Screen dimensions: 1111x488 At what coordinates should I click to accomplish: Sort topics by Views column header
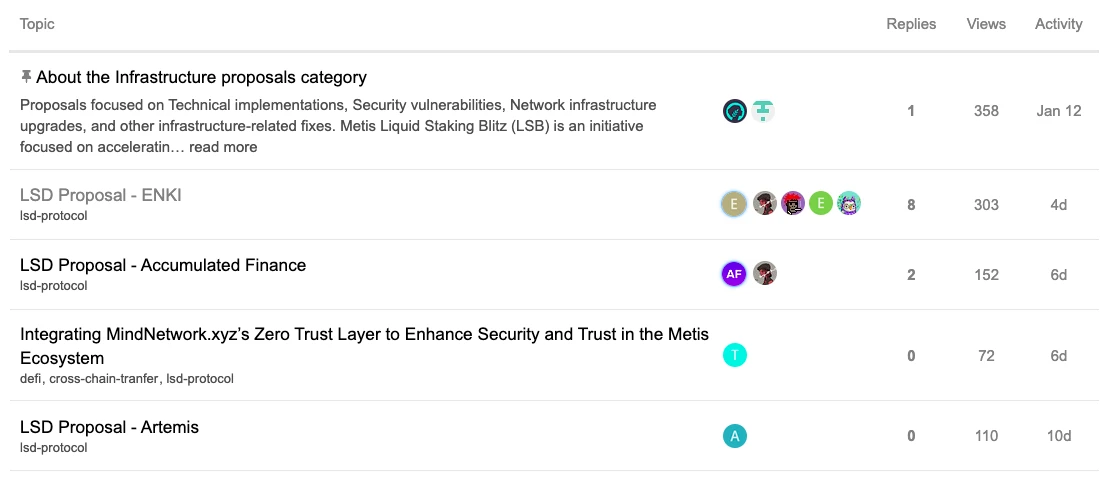[986, 24]
